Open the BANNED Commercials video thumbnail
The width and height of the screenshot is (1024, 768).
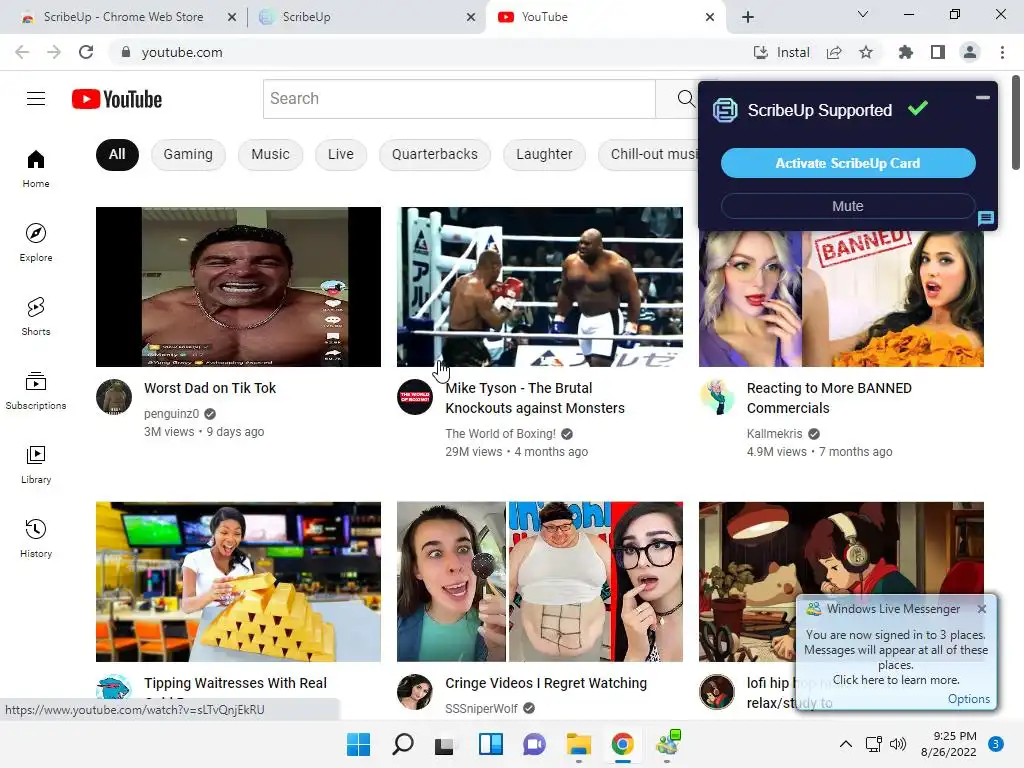point(841,299)
